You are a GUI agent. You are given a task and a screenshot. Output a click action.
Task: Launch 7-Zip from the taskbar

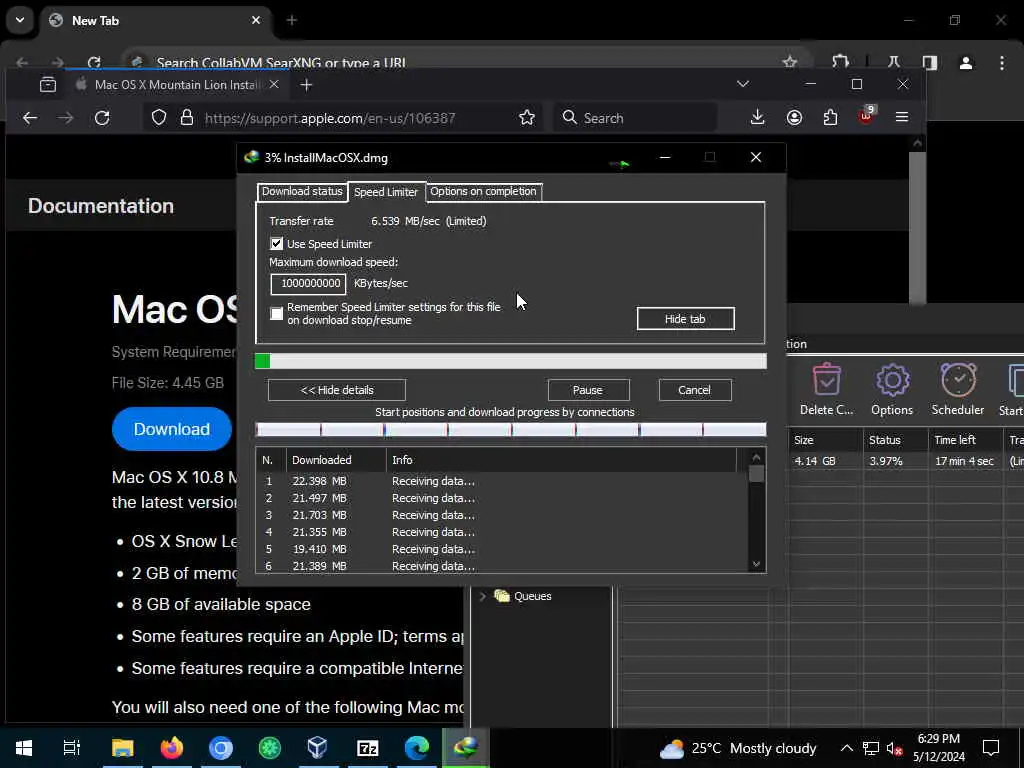(x=368, y=748)
